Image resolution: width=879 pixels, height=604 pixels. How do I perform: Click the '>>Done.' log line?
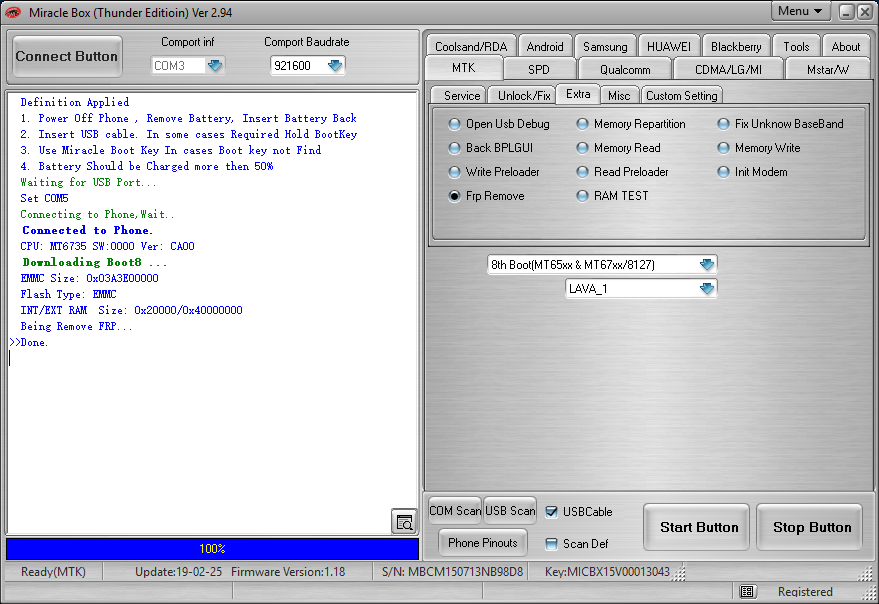point(29,343)
